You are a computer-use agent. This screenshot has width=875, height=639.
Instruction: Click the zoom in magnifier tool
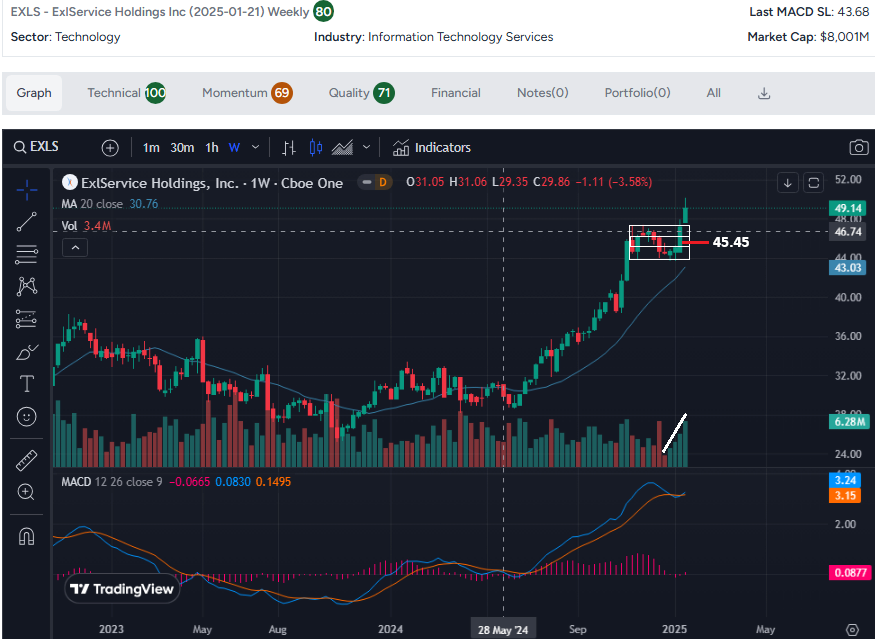[x=27, y=492]
